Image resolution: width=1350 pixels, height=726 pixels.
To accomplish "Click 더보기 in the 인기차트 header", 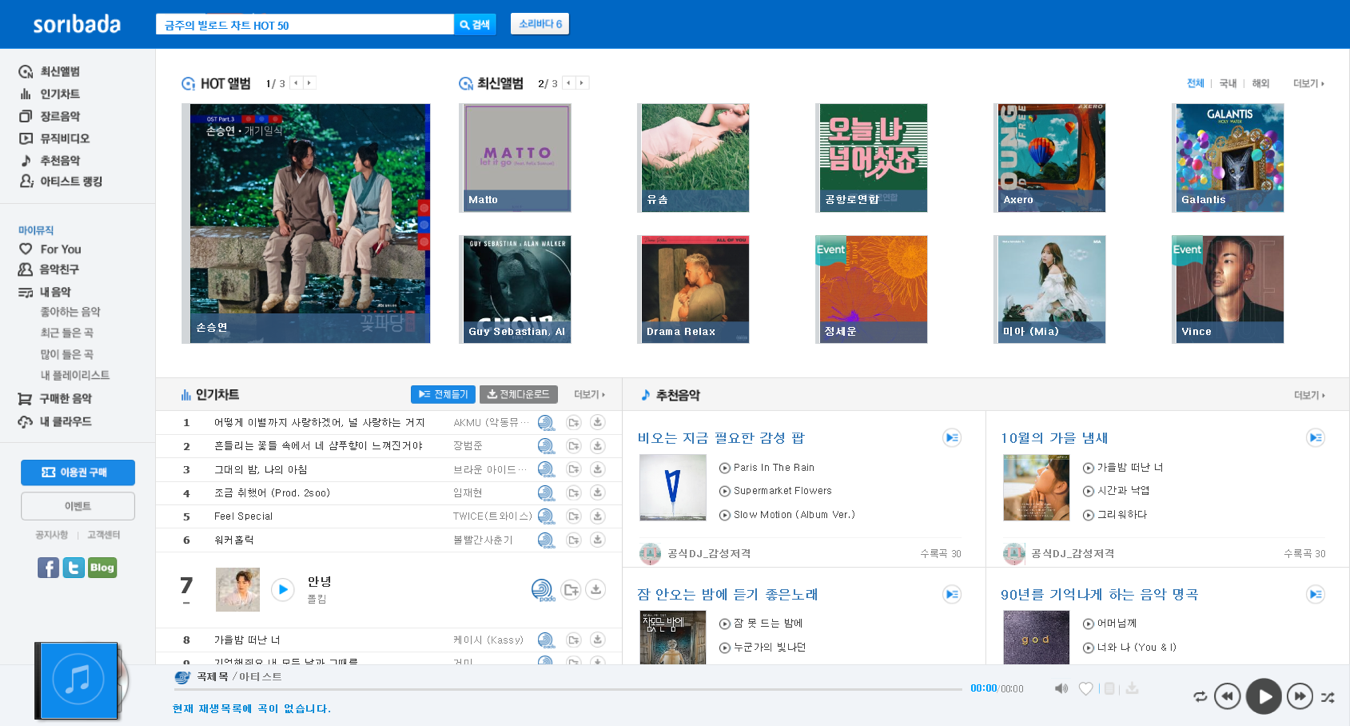I will 589,394.
